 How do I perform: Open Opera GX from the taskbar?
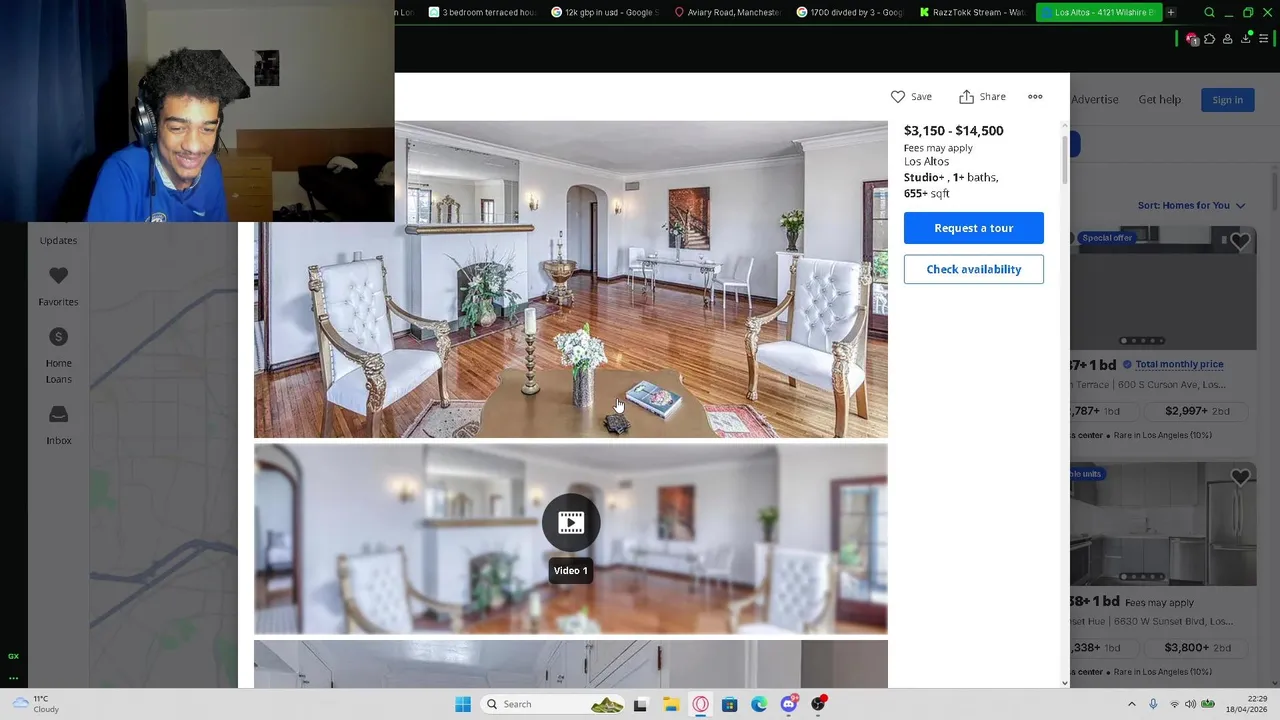(x=700, y=704)
